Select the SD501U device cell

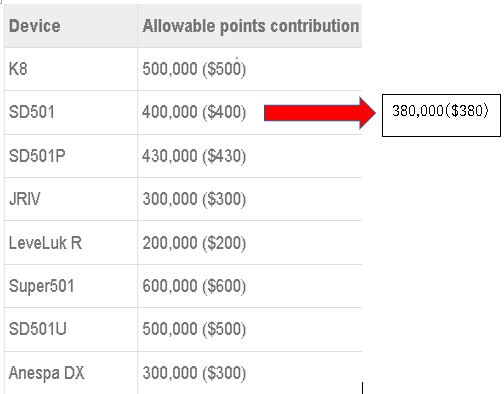tap(71, 329)
